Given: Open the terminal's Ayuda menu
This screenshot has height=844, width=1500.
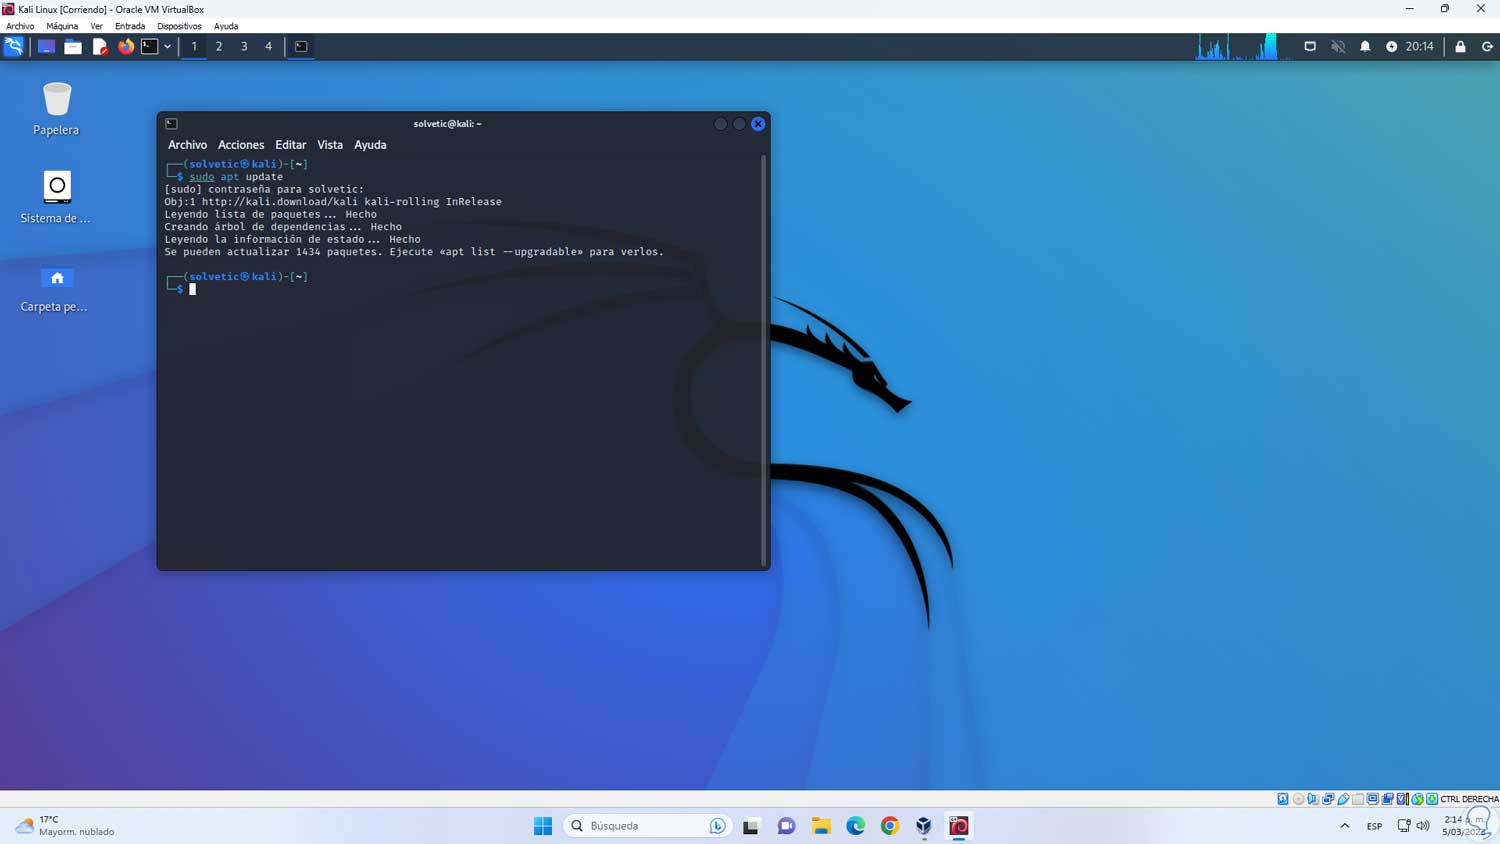Looking at the screenshot, I should pyautogui.click(x=370, y=145).
